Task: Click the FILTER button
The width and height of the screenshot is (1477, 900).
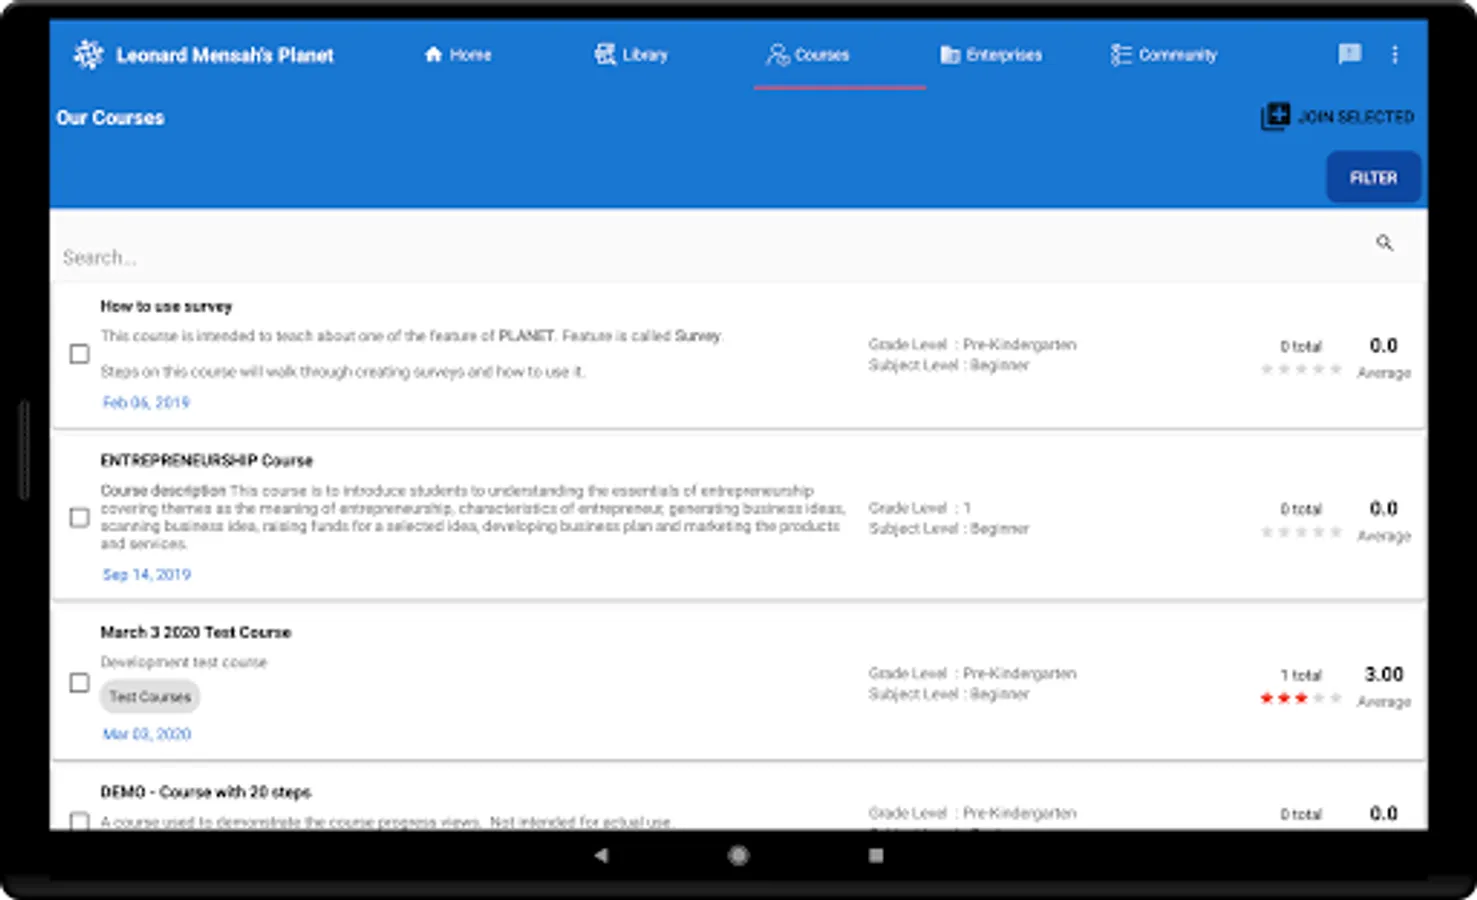Action: pos(1373,177)
